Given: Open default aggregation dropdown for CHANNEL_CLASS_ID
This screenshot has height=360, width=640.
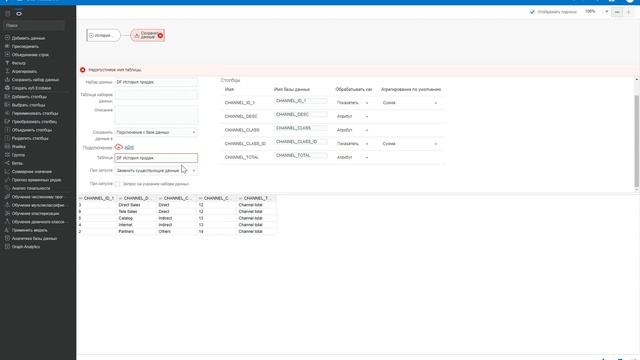Looking at the screenshot, I should [410, 144].
